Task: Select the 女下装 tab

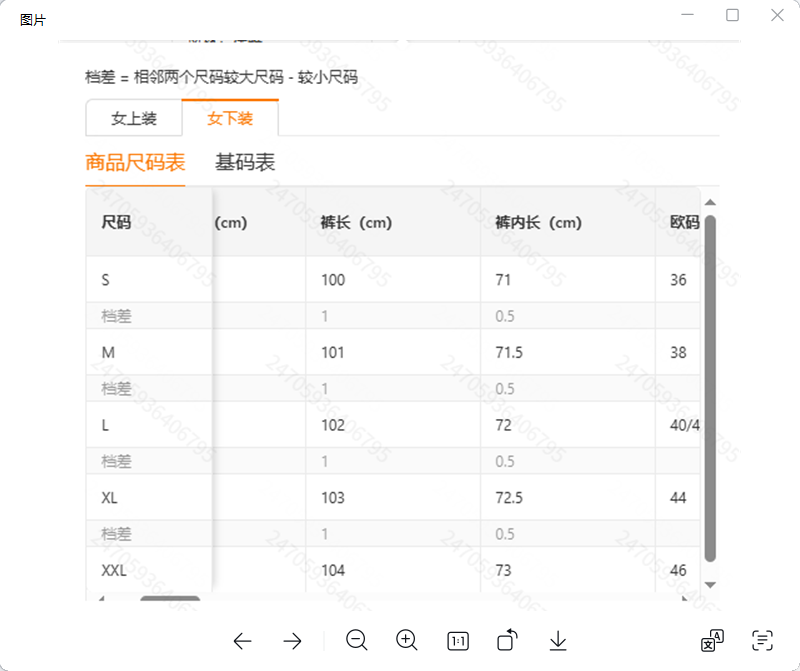Action: point(230,118)
